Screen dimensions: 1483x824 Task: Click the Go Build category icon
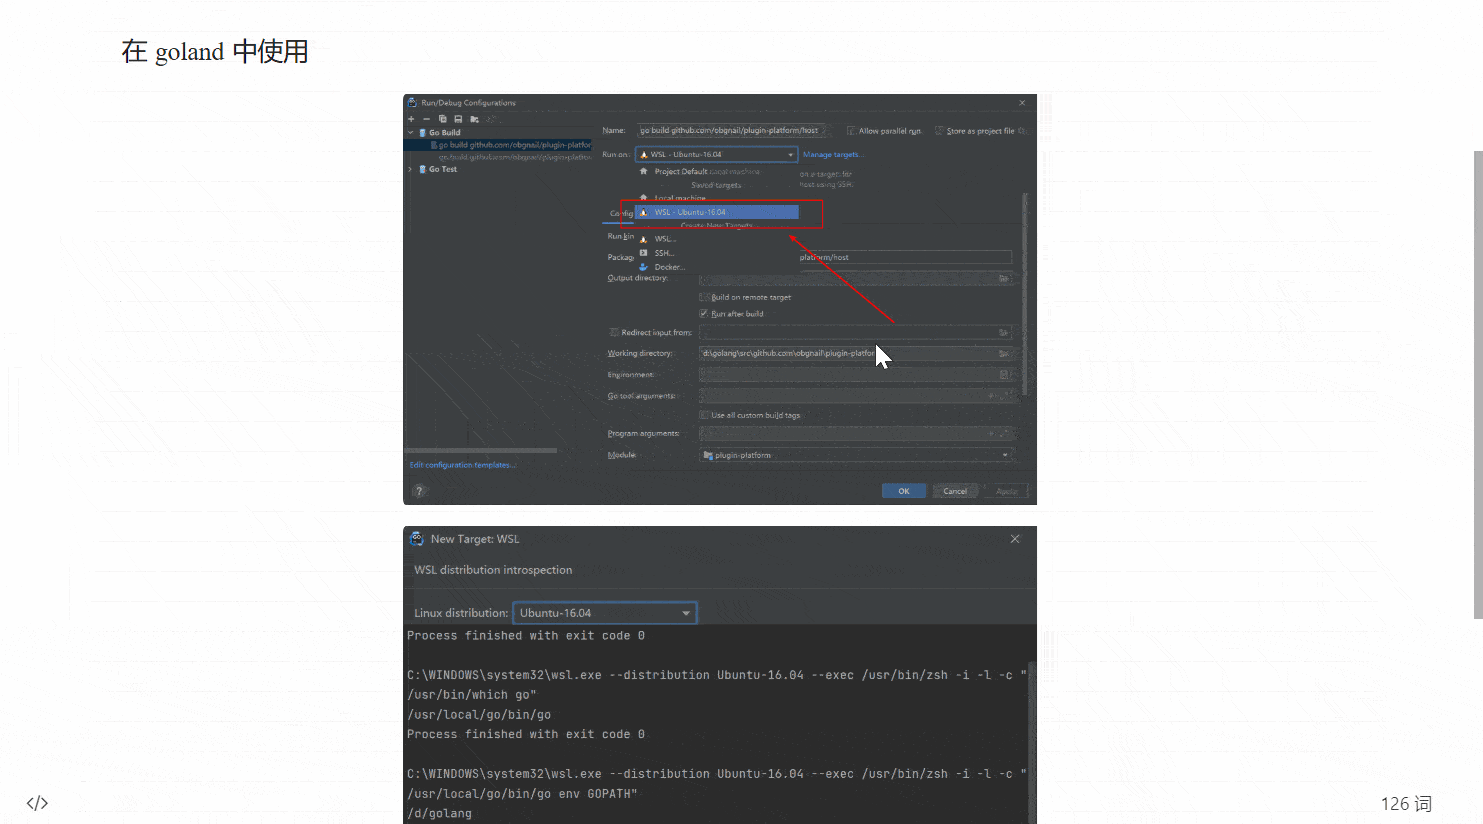pyautogui.click(x=423, y=132)
